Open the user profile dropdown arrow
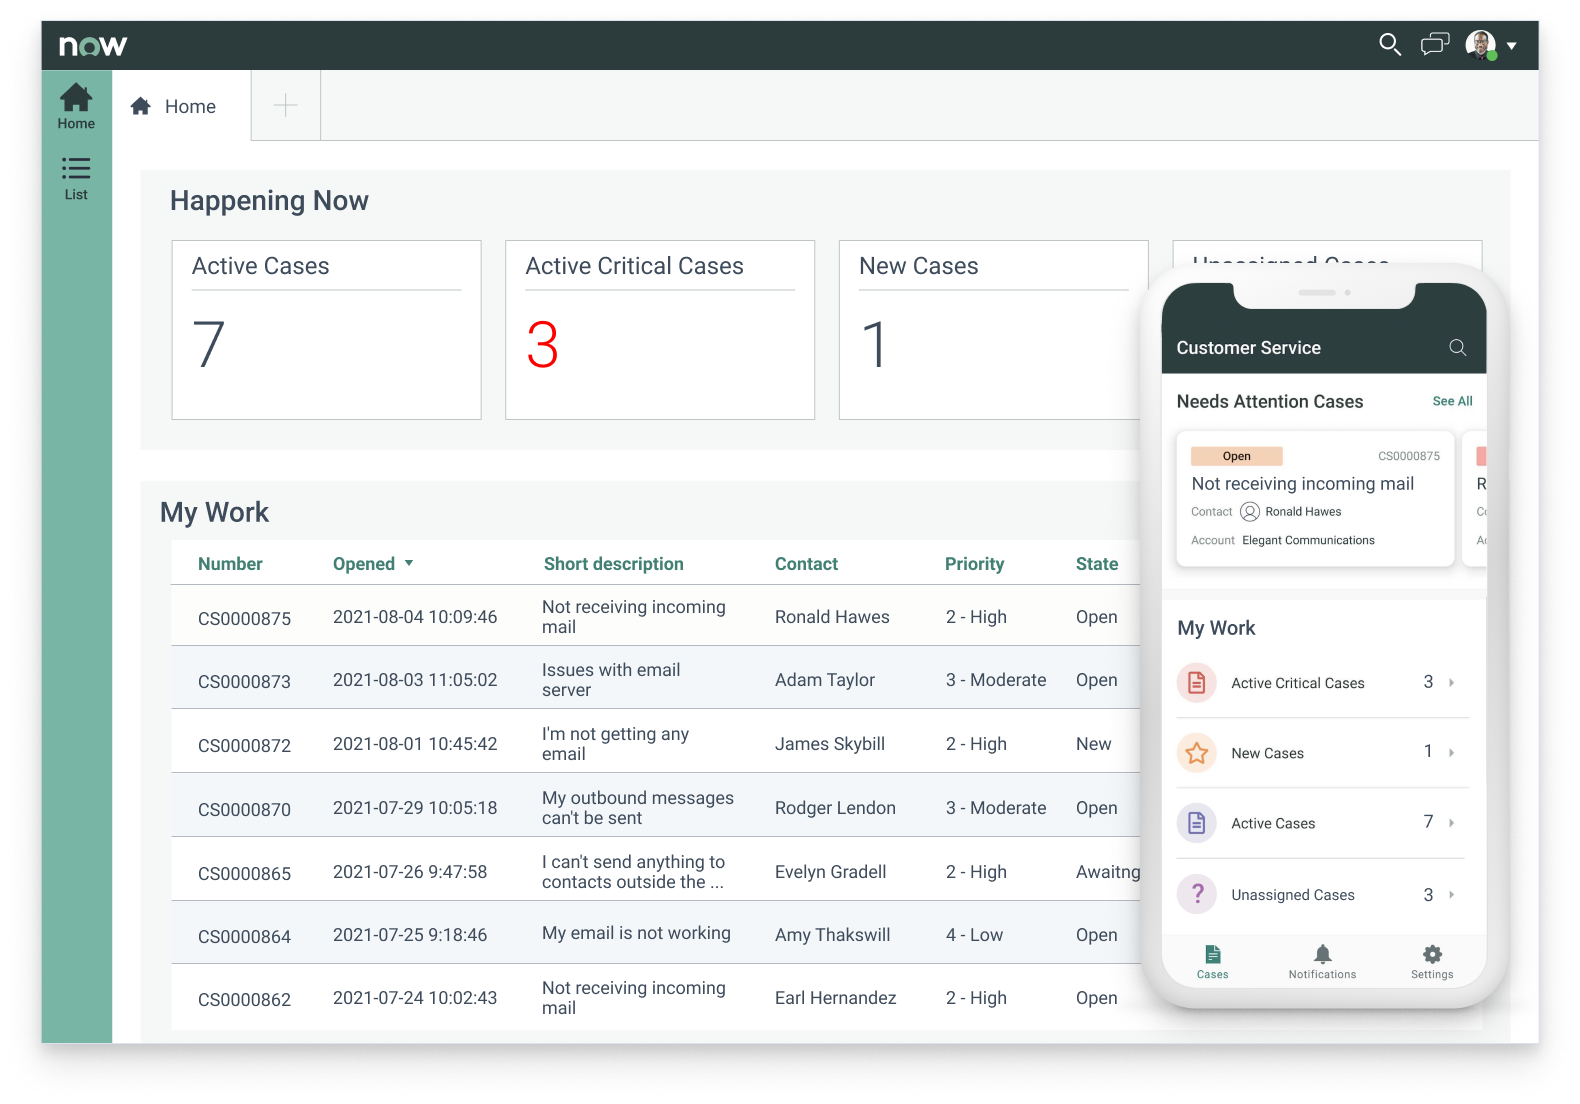This screenshot has width=1580, height=1104. point(1511,46)
